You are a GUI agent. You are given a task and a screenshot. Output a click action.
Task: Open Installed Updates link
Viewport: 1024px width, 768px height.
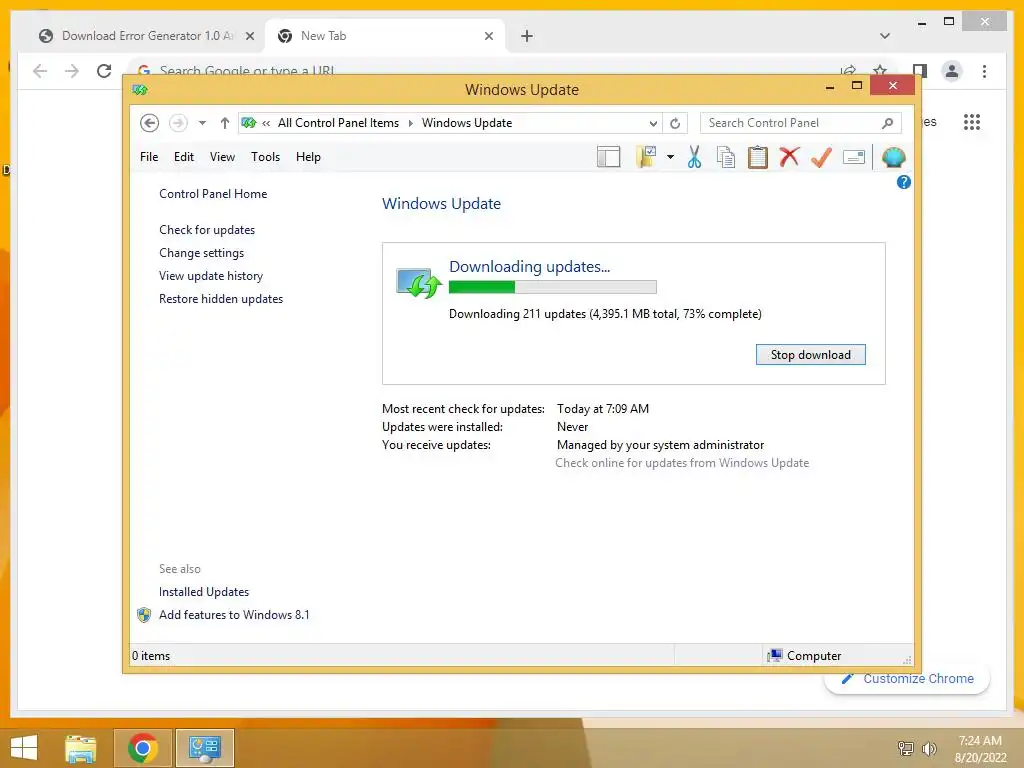tap(204, 592)
